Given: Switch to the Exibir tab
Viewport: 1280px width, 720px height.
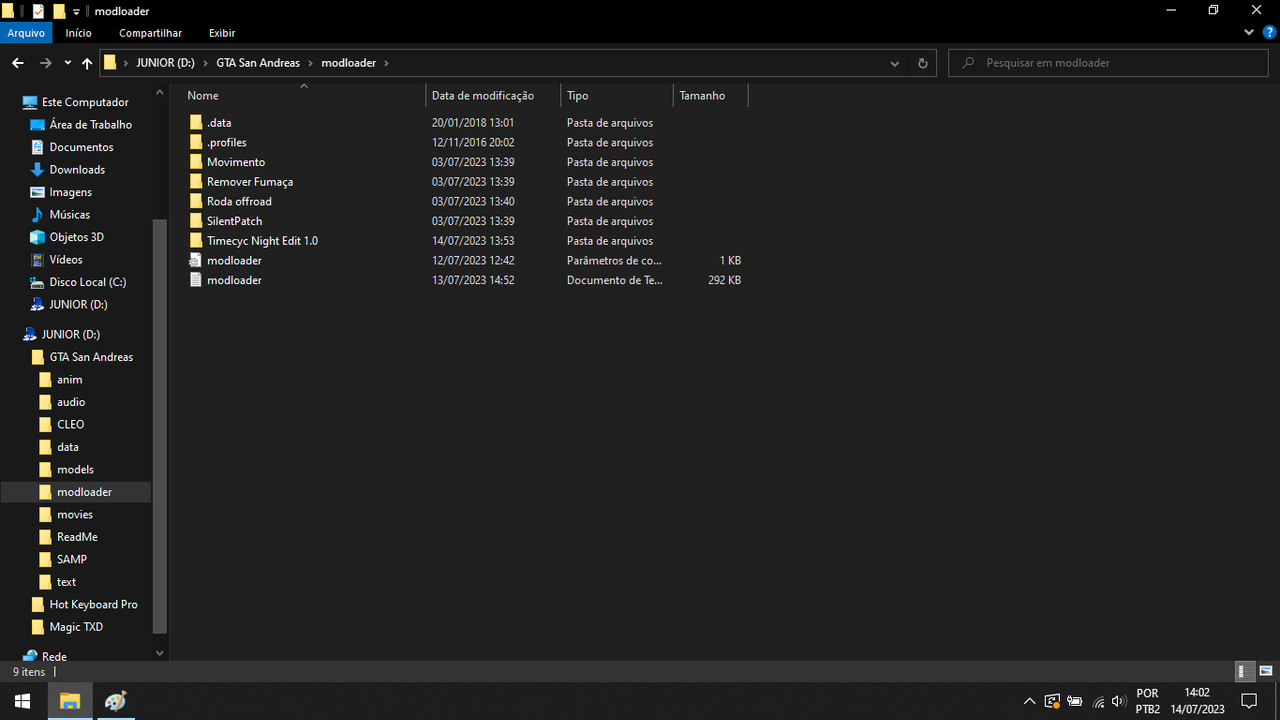Looking at the screenshot, I should [x=222, y=33].
